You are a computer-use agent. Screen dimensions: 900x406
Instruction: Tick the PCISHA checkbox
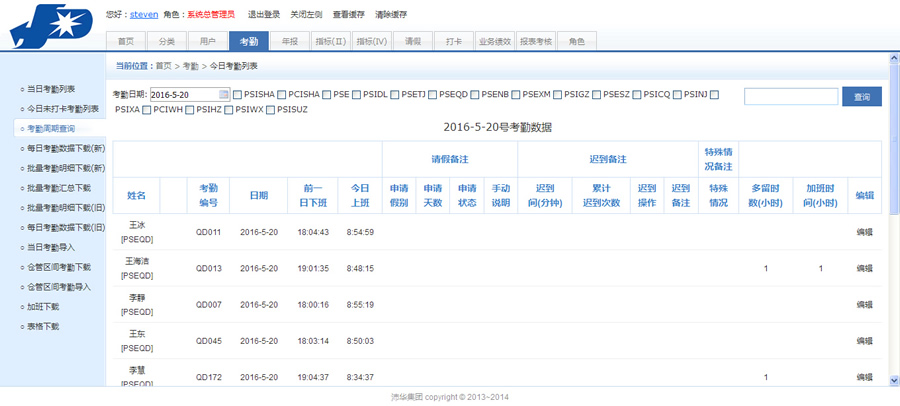coord(282,95)
